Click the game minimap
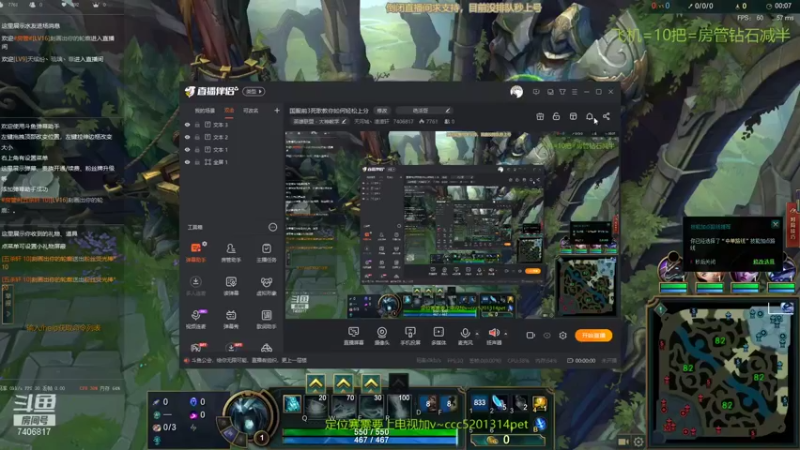This screenshot has width=800, height=450. pos(722,373)
